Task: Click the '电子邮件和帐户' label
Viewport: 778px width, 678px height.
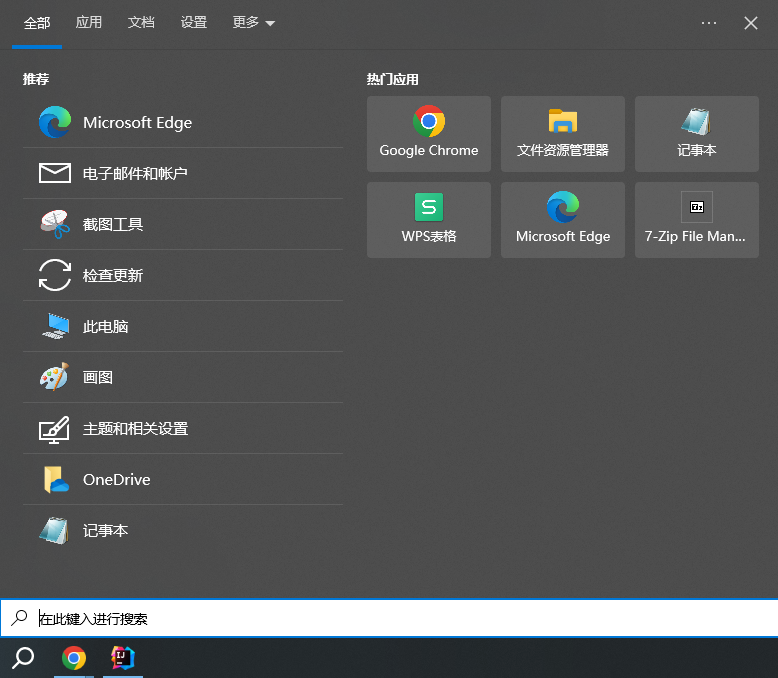Action: click(x=135, y=173)
